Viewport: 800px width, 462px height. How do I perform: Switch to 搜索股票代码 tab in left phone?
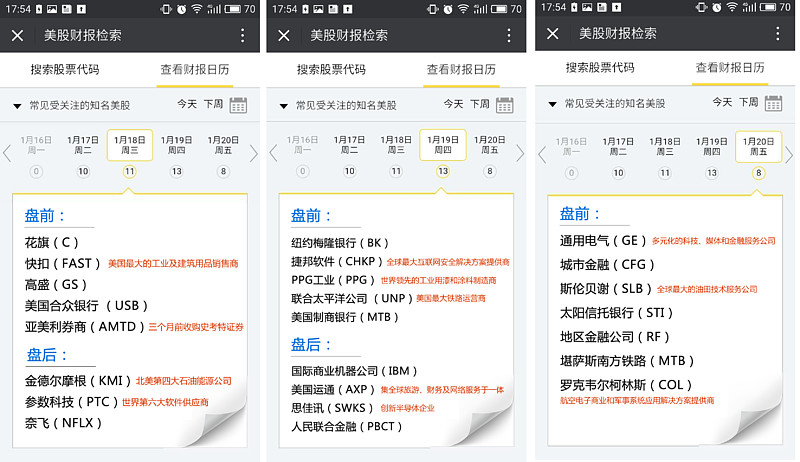65,69
